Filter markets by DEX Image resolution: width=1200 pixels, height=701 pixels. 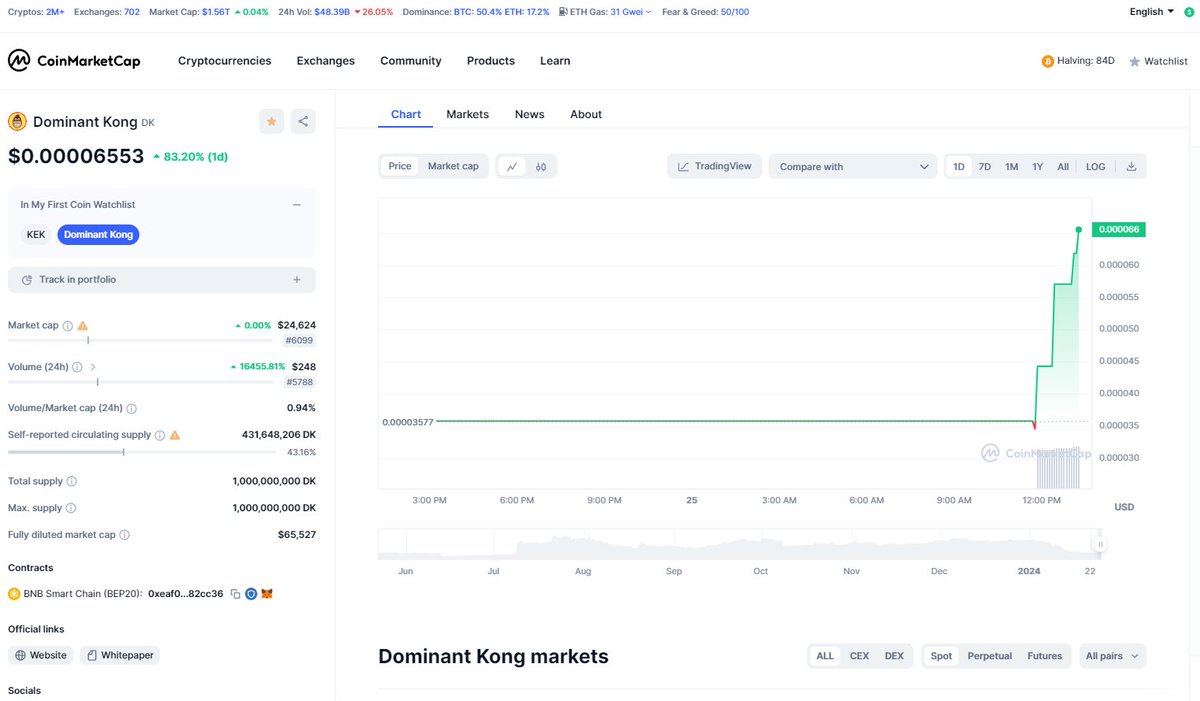[x=894, y=656]
